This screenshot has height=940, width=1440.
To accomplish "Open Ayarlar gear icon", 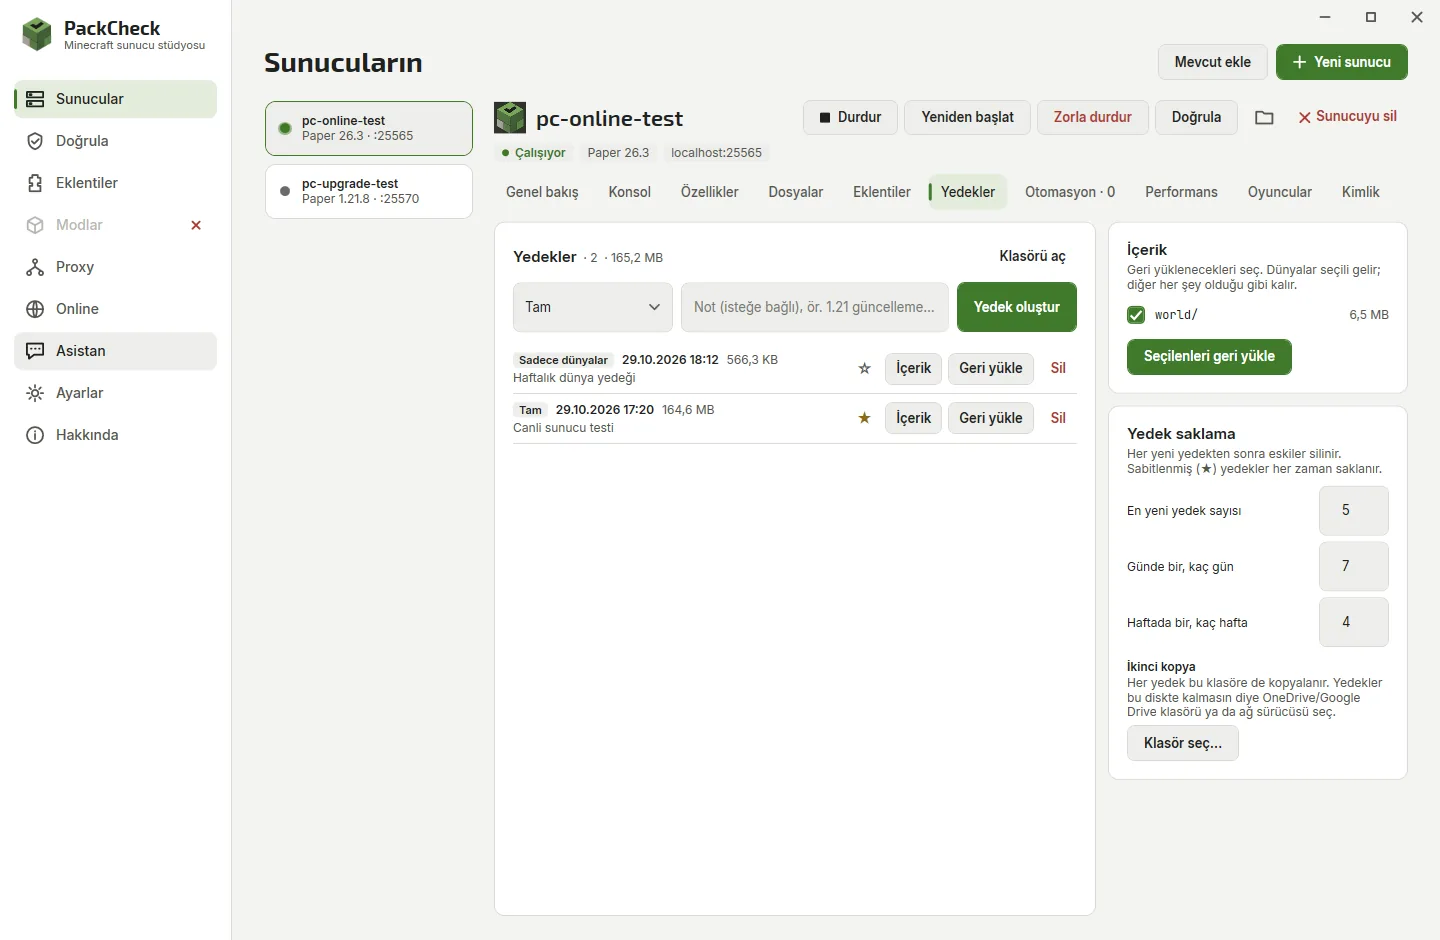I will (x=35, y=393).
